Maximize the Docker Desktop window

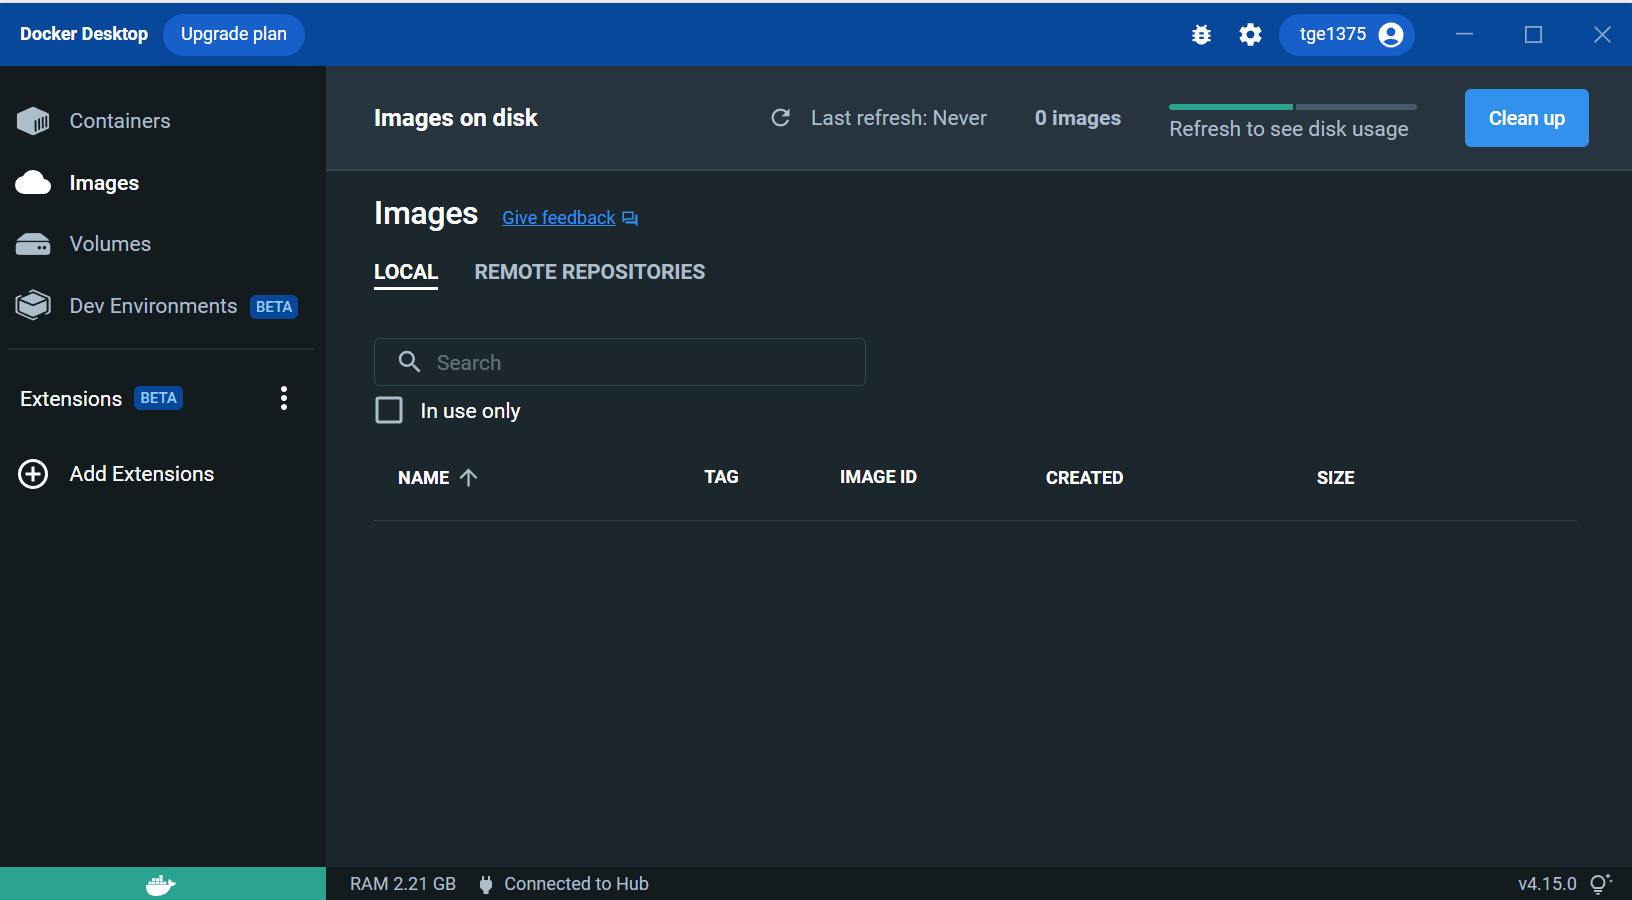[1533, 34]
